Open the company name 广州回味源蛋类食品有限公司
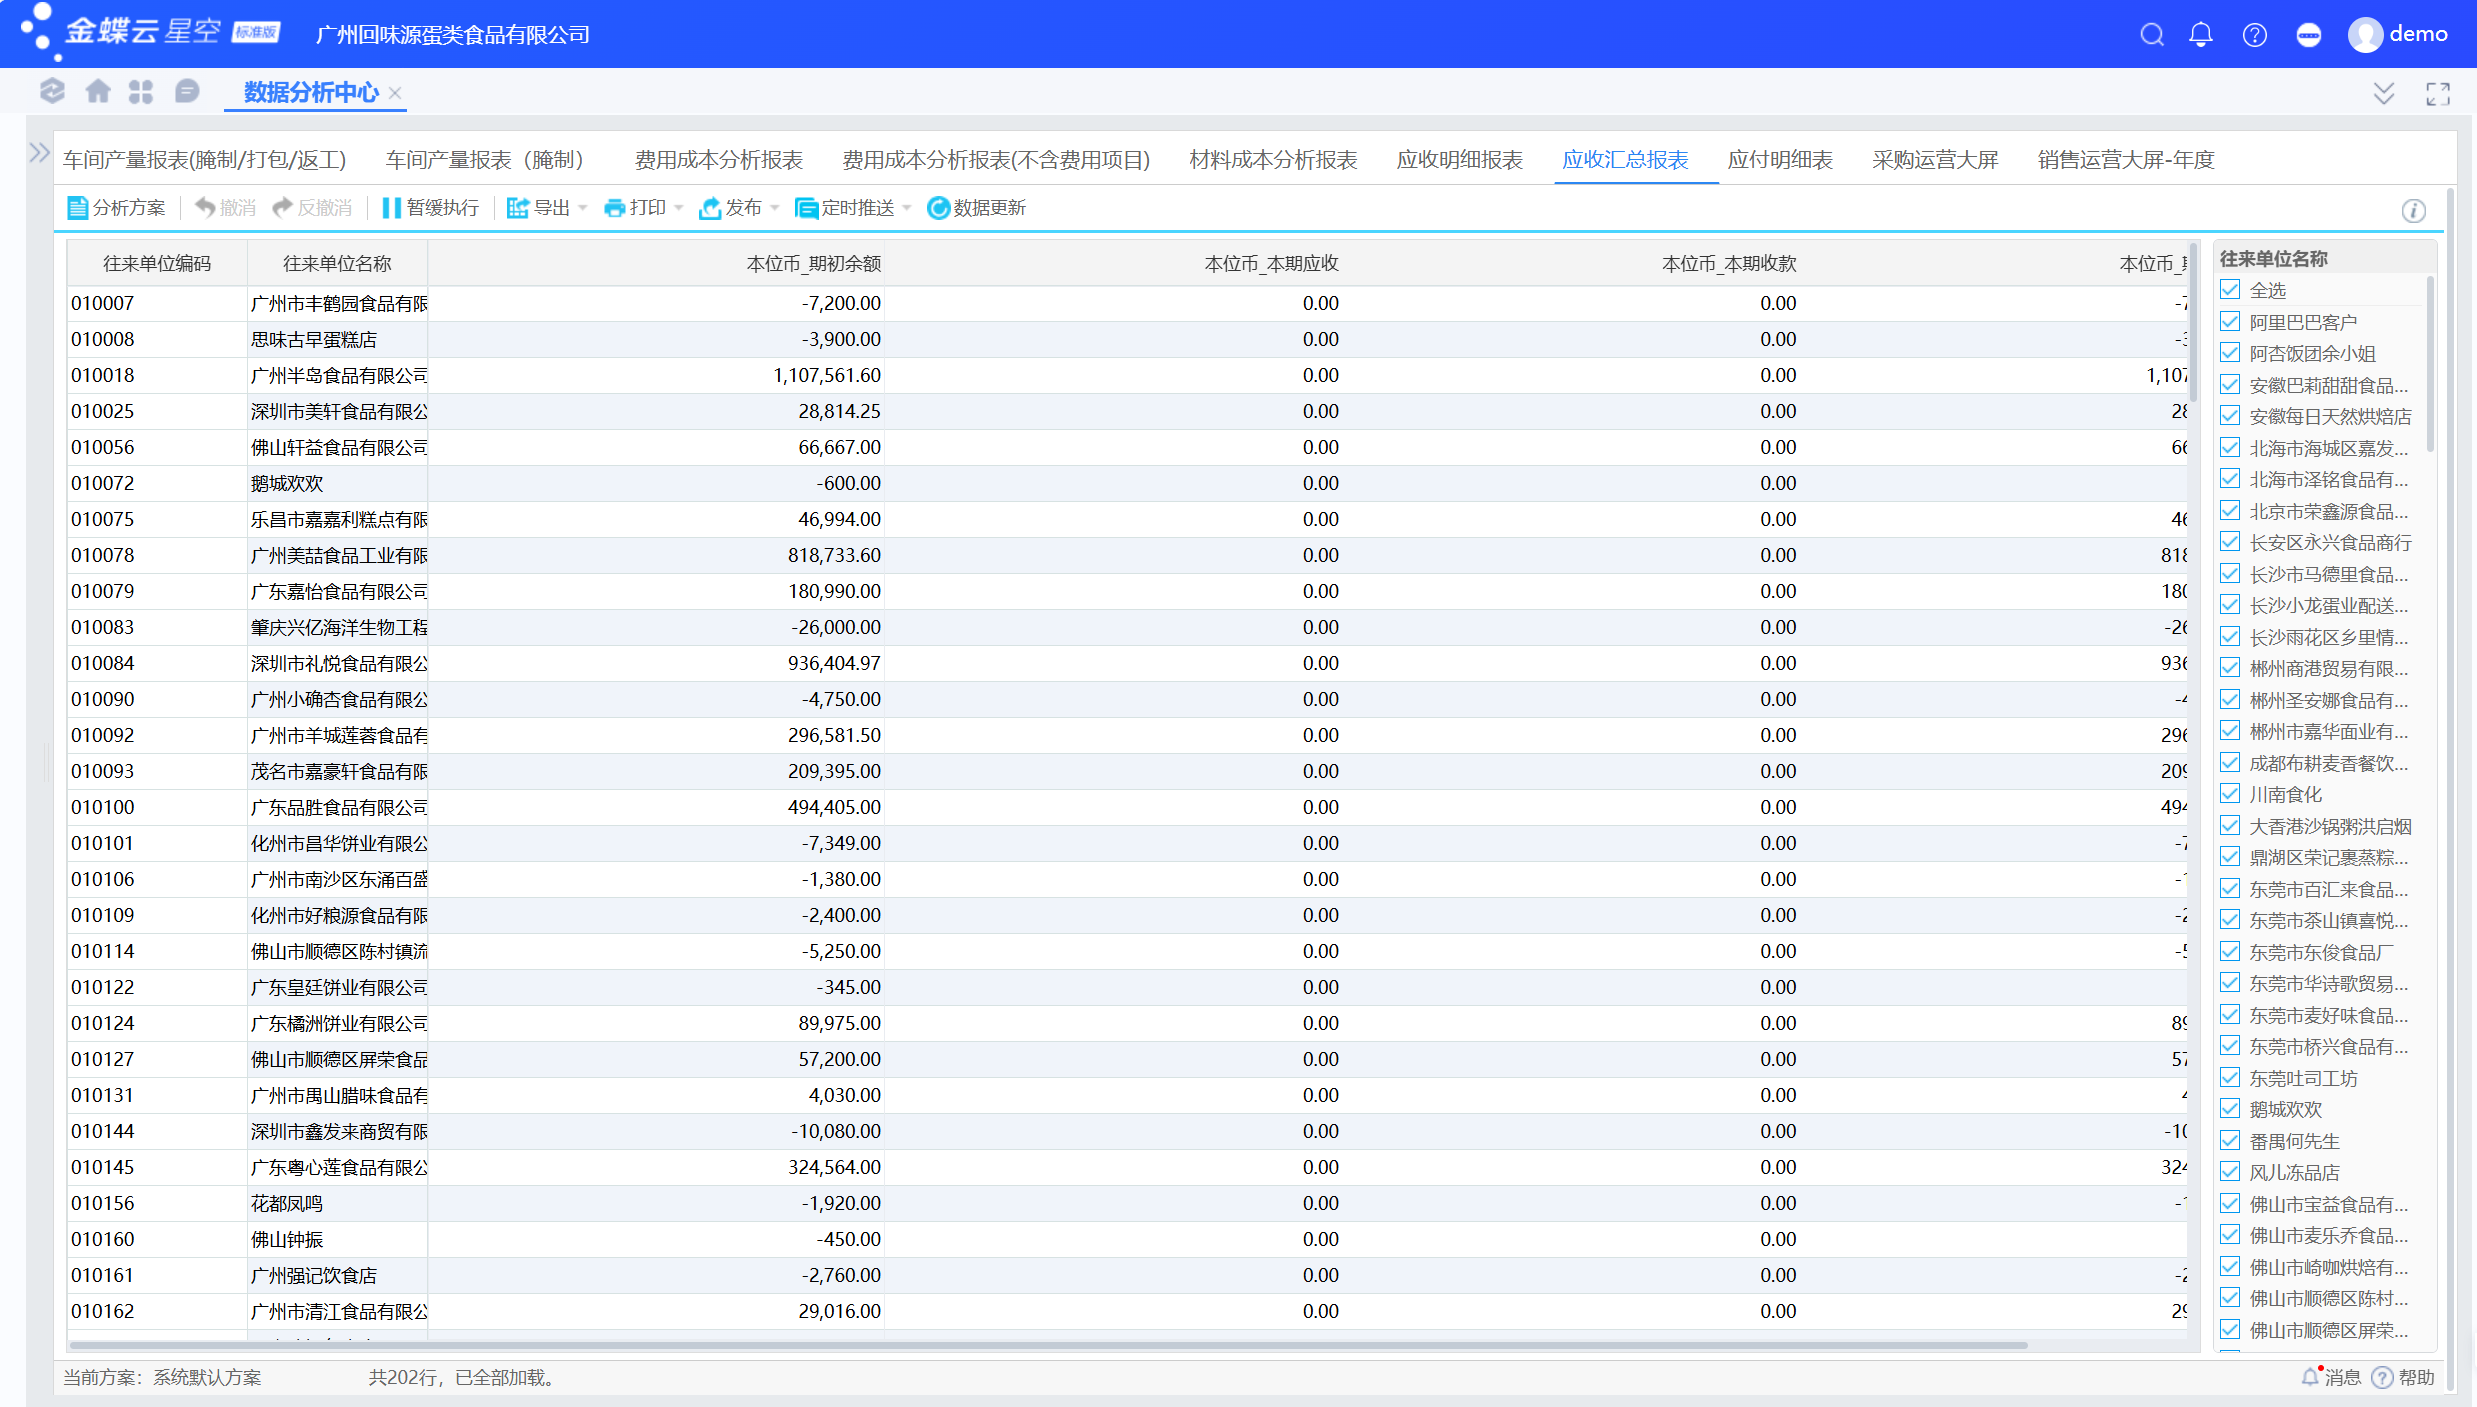 click(x=453, y=35)
